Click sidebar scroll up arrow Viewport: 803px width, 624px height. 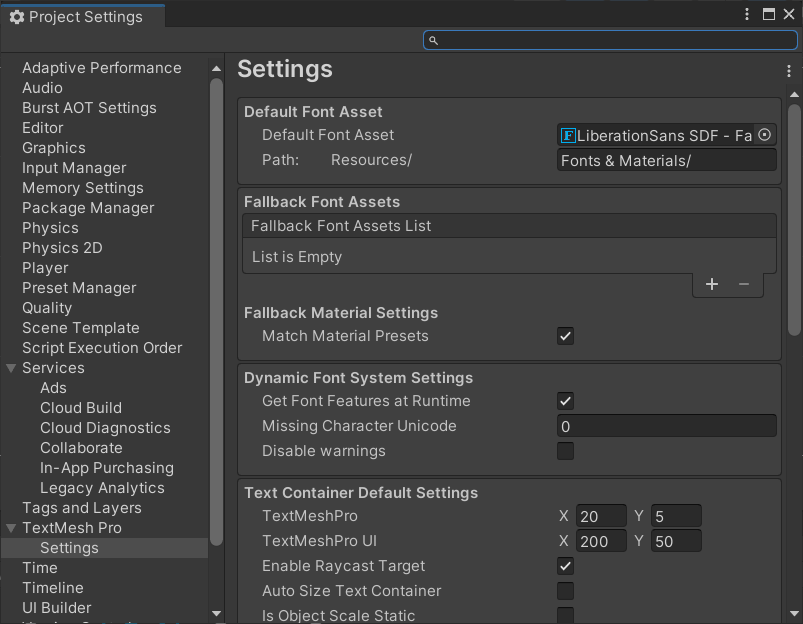tap(216, 69)
